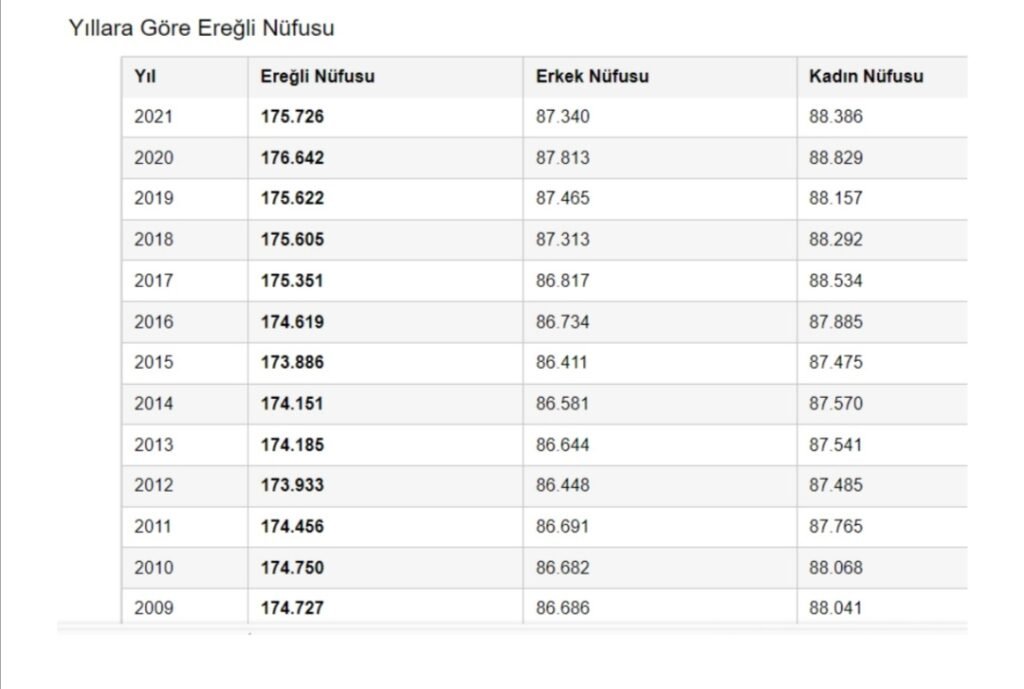Click the female population value 88.068
1024x689 pixels.
tap(835, 568)
